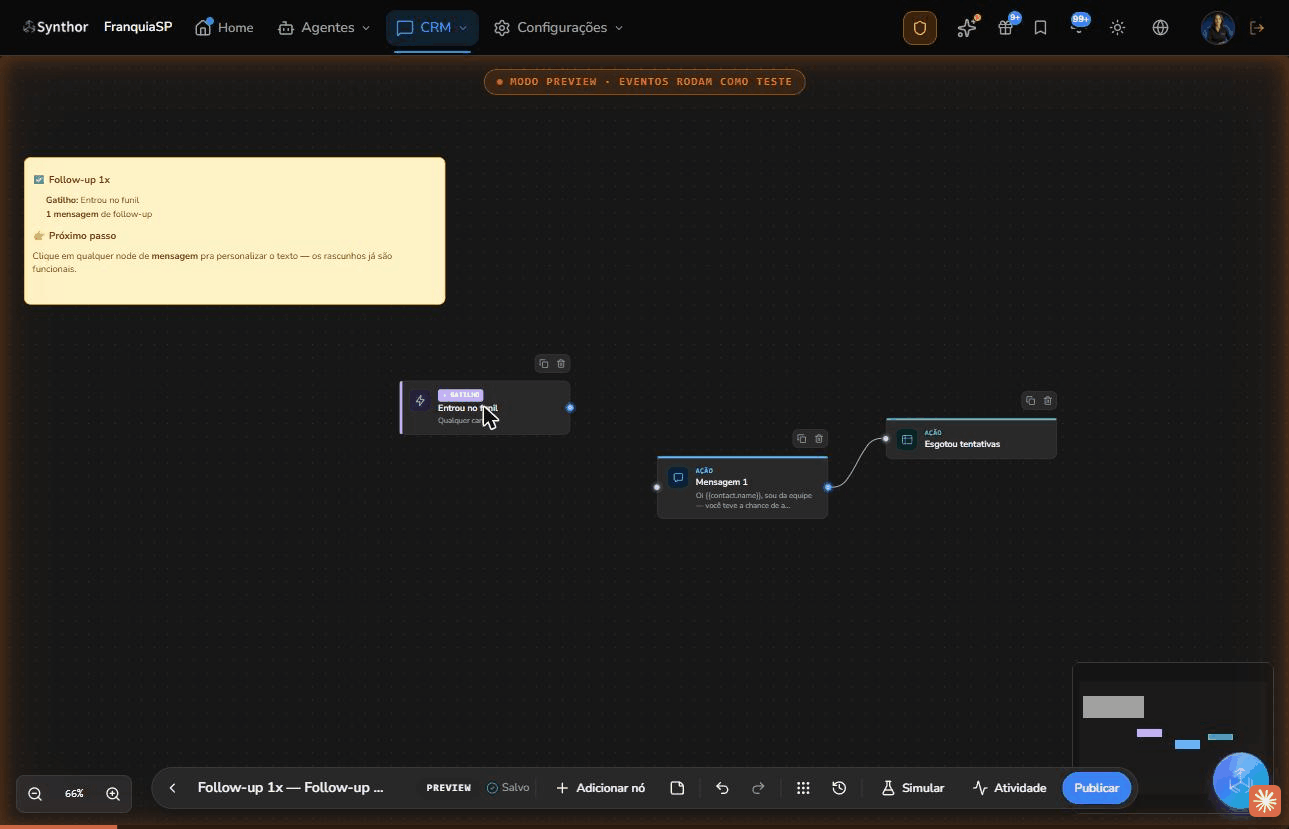
Task: Open the CRM dropdown menu
Action: 432,28
